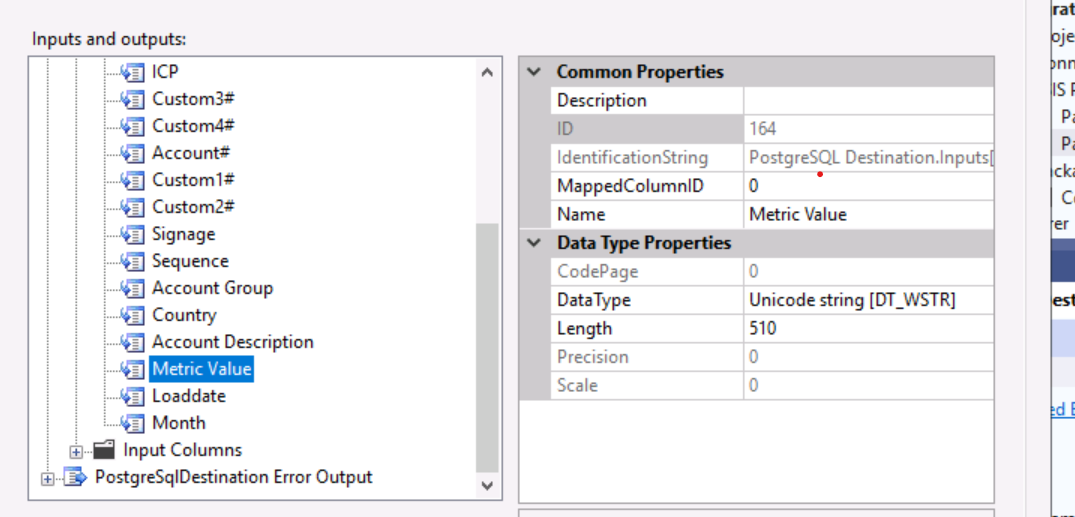Click the Loaddate column icon
The image size is (1075, 517).
132,396
